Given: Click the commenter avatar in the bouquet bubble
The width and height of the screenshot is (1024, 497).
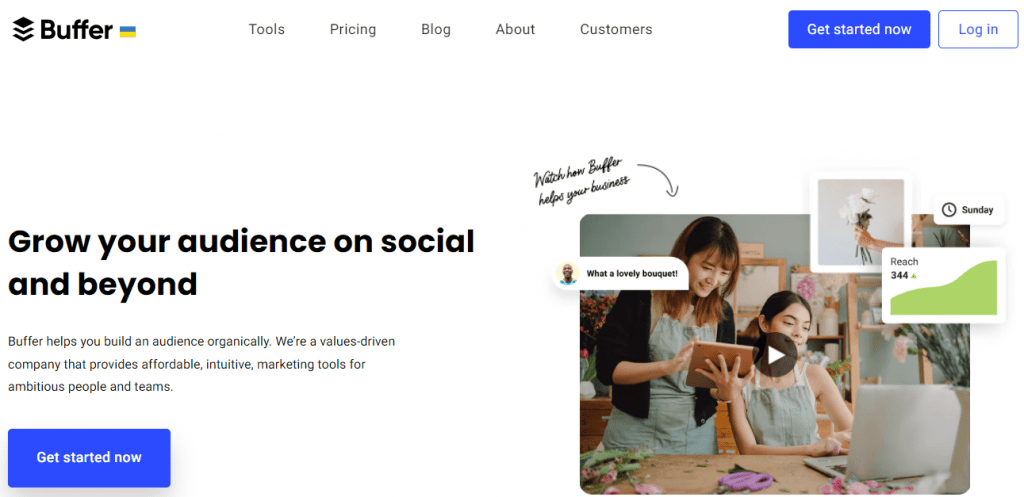Looking at the screenshot, I should coord(568,273).
